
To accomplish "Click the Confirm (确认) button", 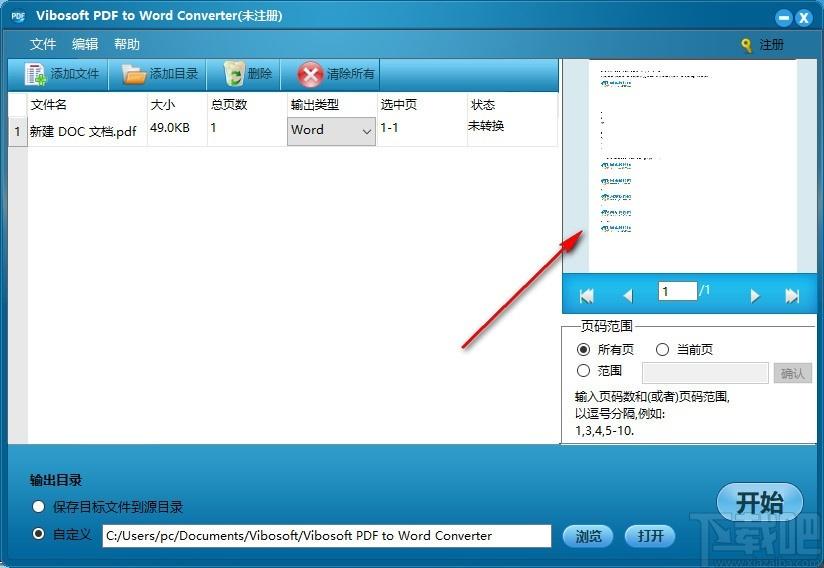I will [x=792, y=373].
